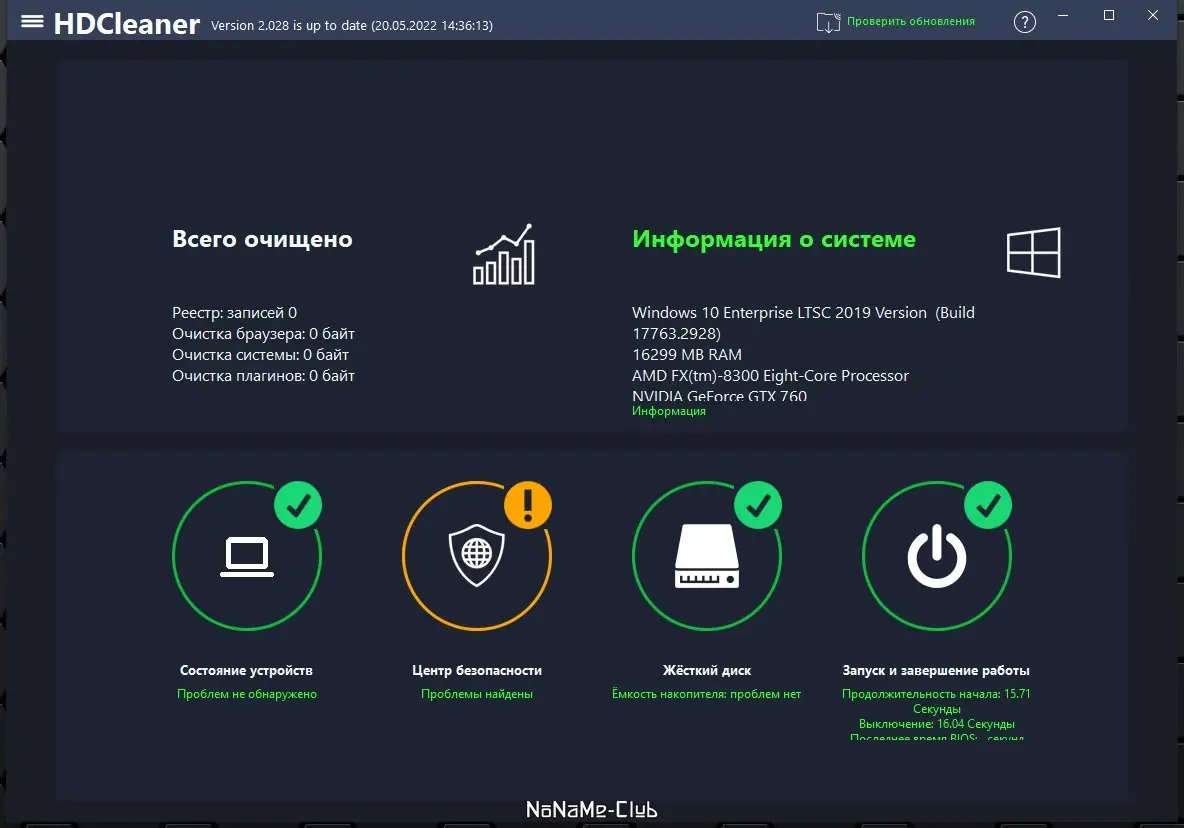The height and width of the screenshot is (828, 1184).
Task: Click Очистка браузера: 0 байт line
Action: 264,334
